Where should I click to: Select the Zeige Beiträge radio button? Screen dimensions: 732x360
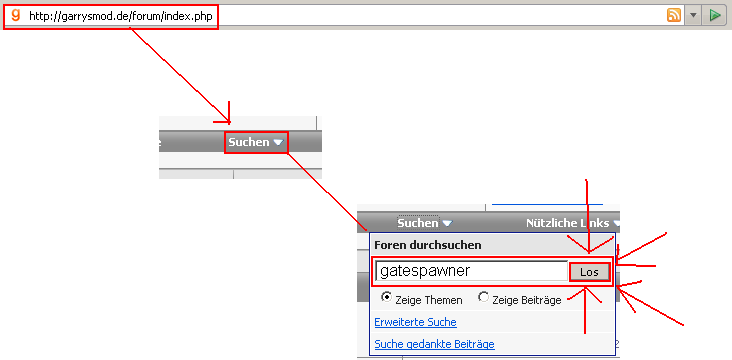pos(484,297)
